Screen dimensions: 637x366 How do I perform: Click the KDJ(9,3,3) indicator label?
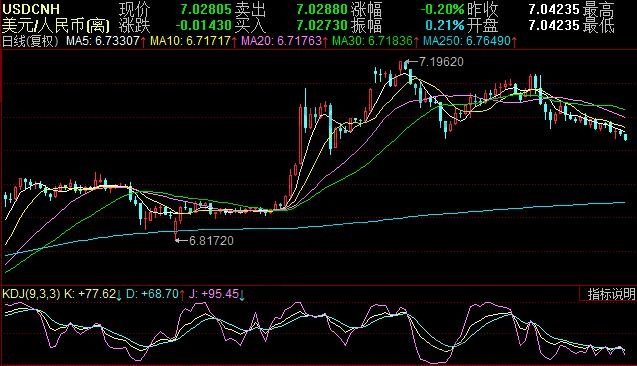tap(31, 294)
